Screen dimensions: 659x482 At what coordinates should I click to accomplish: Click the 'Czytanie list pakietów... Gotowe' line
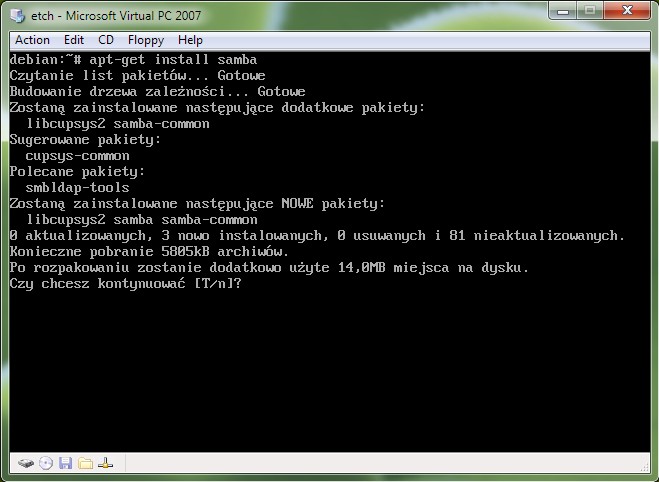click(137, 76)
